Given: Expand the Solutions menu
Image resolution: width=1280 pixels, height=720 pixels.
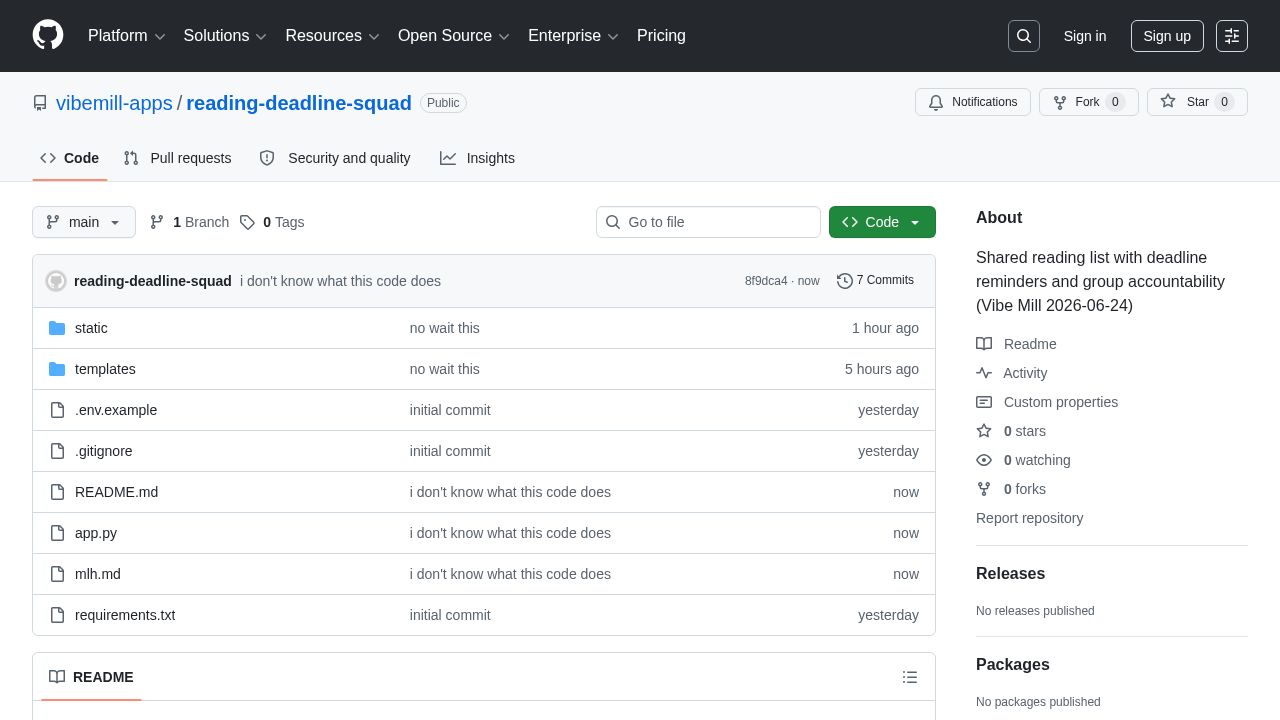Looking at the screenshot, I should tap(225, 36).
